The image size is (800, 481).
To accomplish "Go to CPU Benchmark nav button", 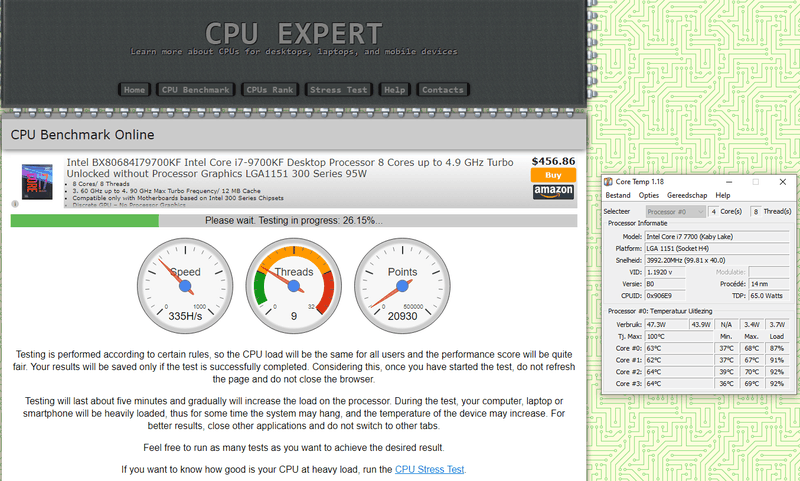I will click(195, 90).
